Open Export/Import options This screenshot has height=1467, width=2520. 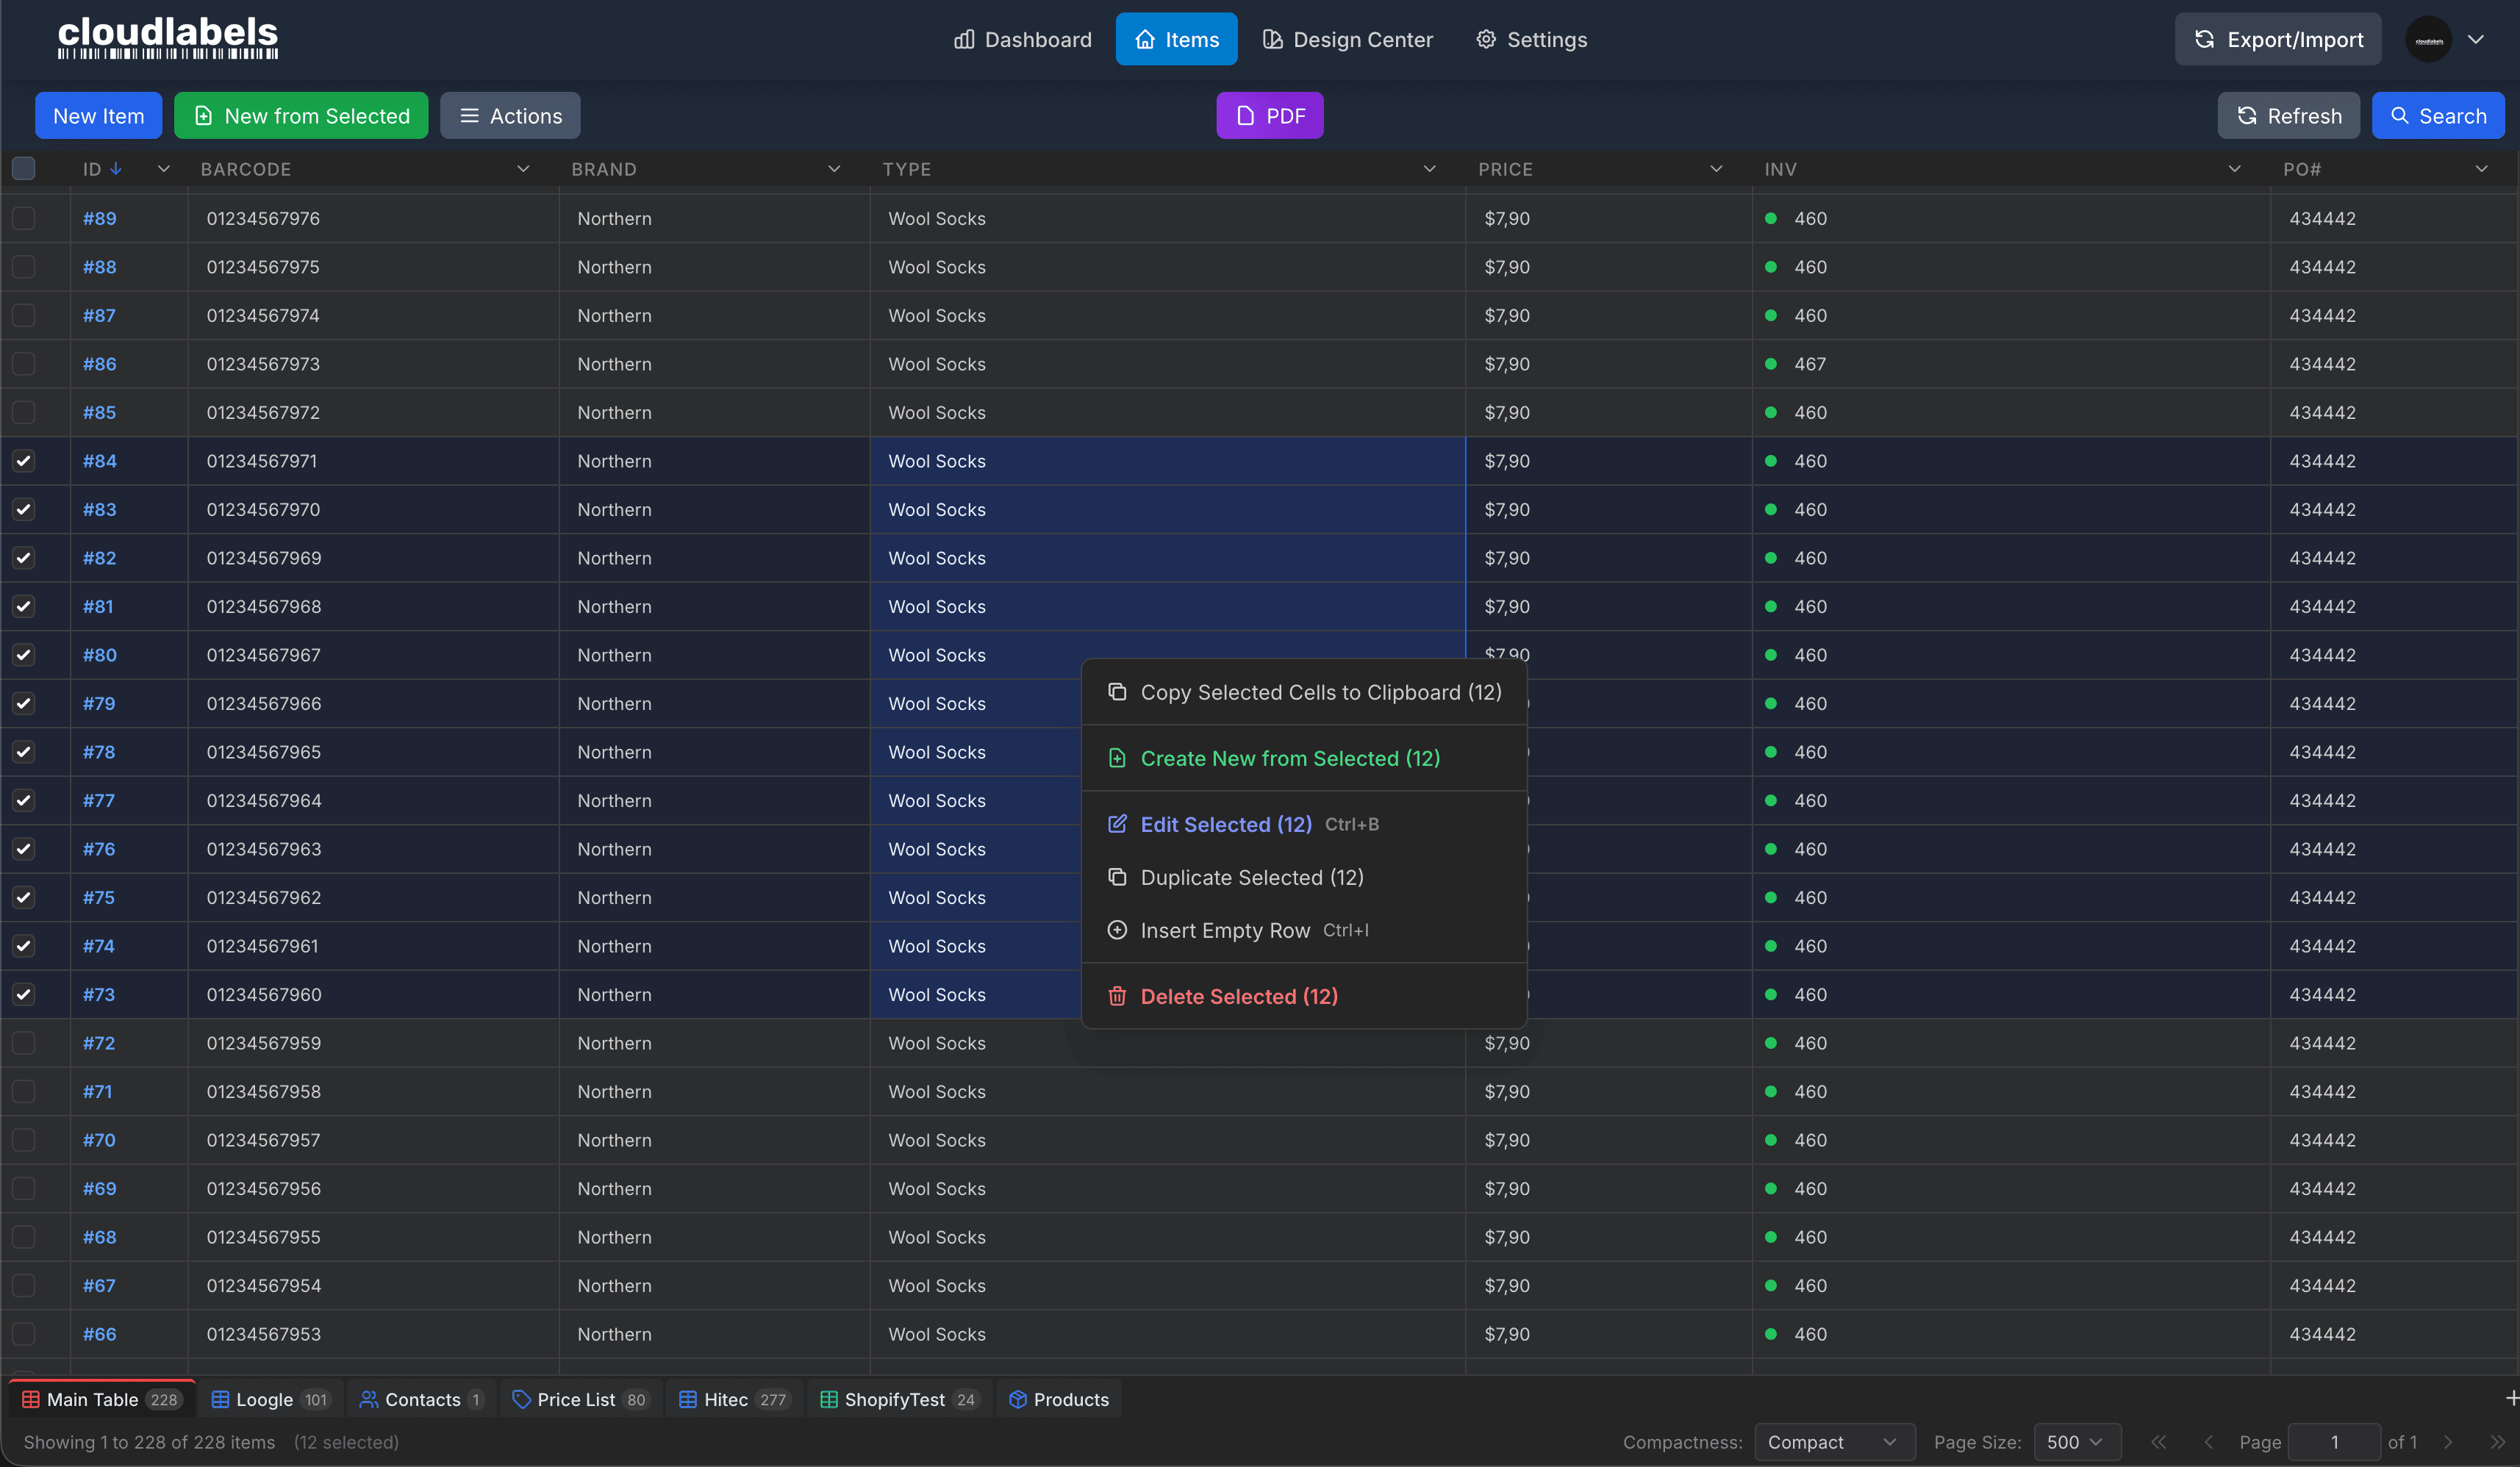point(2277,39)
